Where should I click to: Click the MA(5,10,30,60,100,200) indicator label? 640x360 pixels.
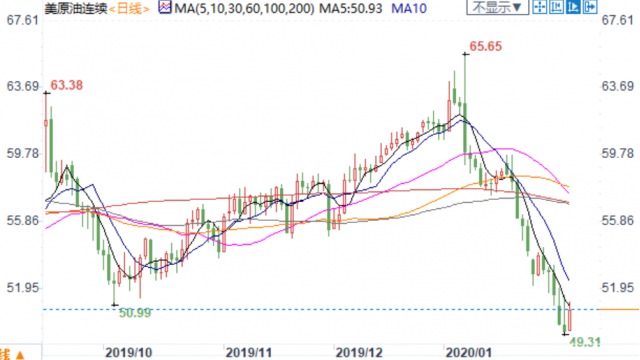point(244,8)
